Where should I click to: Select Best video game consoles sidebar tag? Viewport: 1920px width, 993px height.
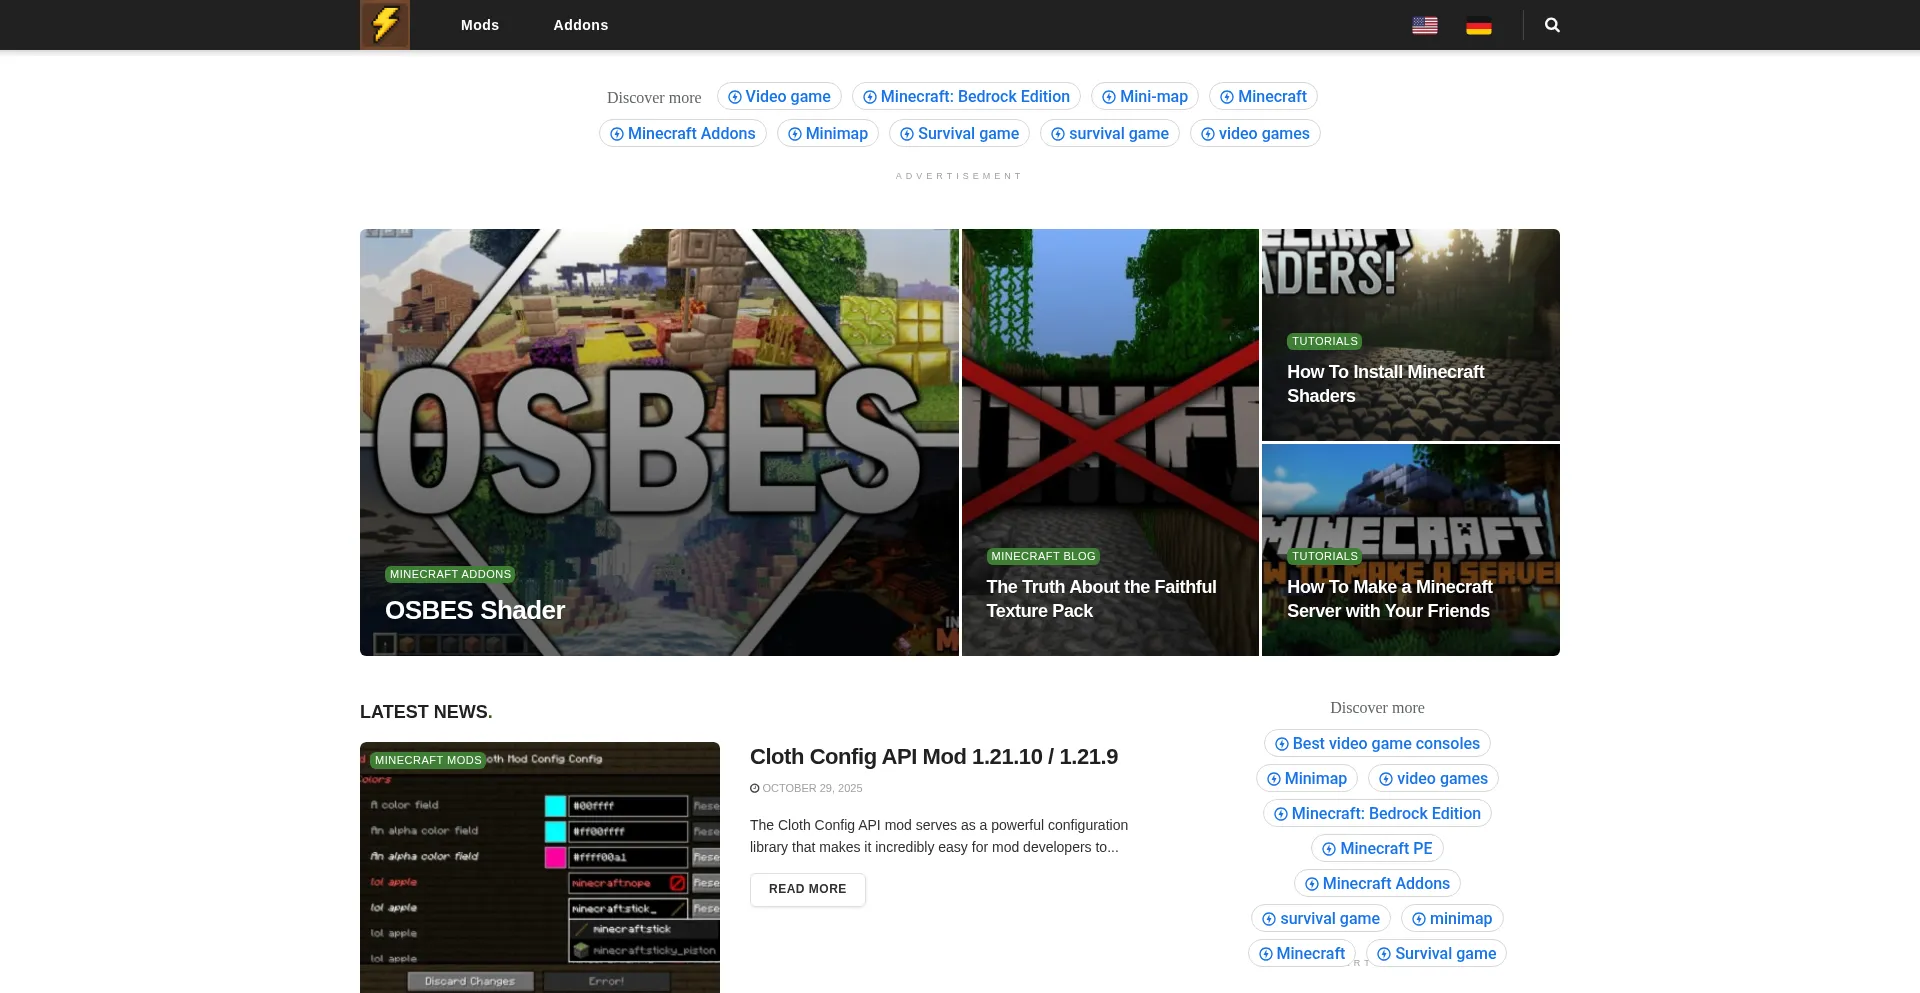(1377, 744)
